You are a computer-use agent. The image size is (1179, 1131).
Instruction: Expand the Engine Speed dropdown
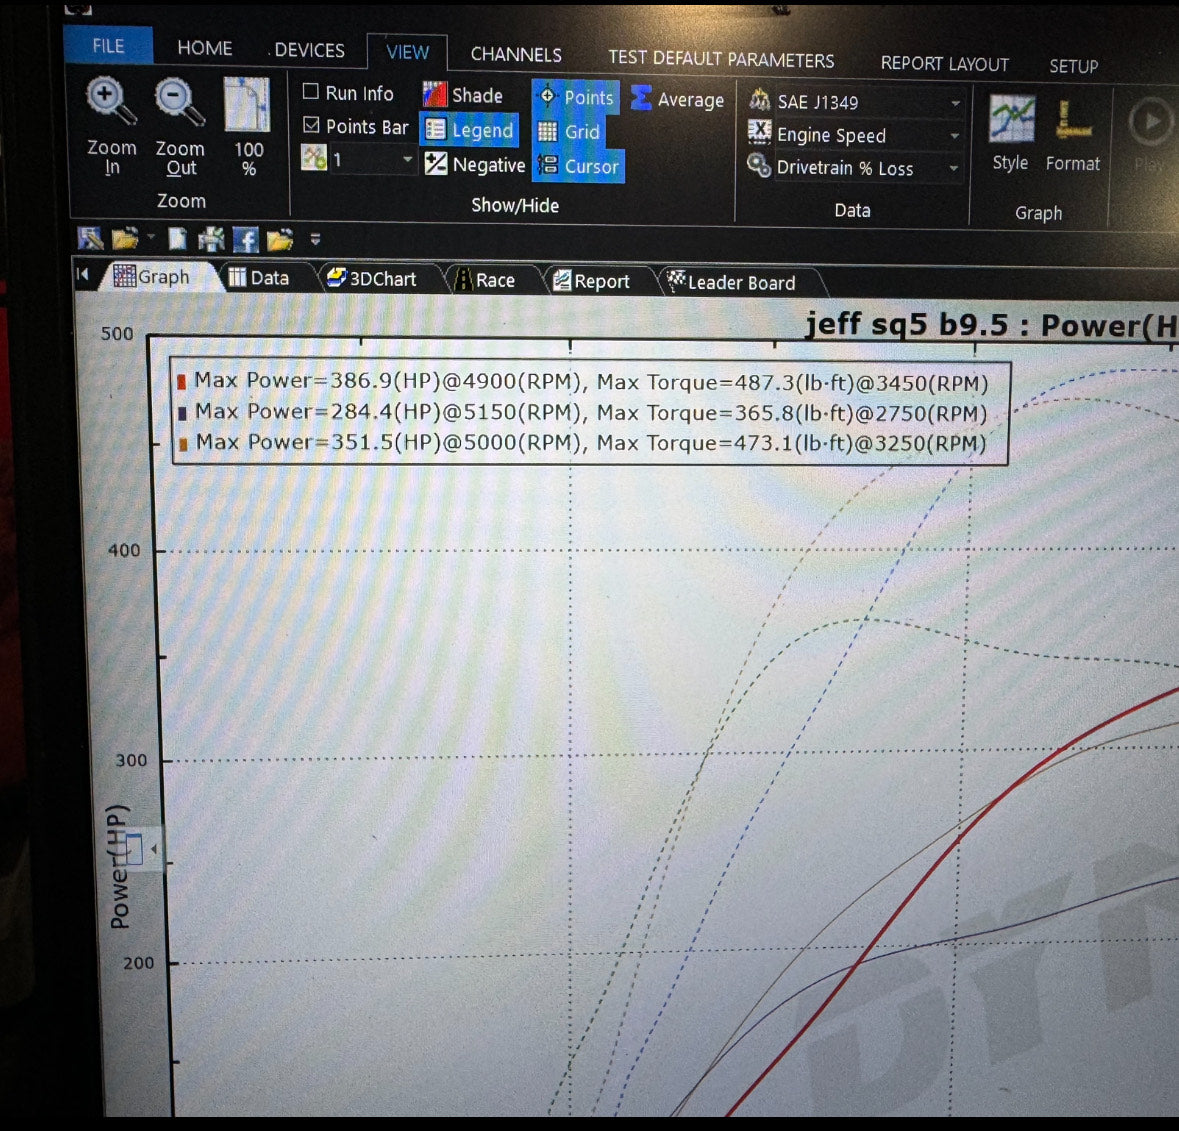tap(954, 136)
